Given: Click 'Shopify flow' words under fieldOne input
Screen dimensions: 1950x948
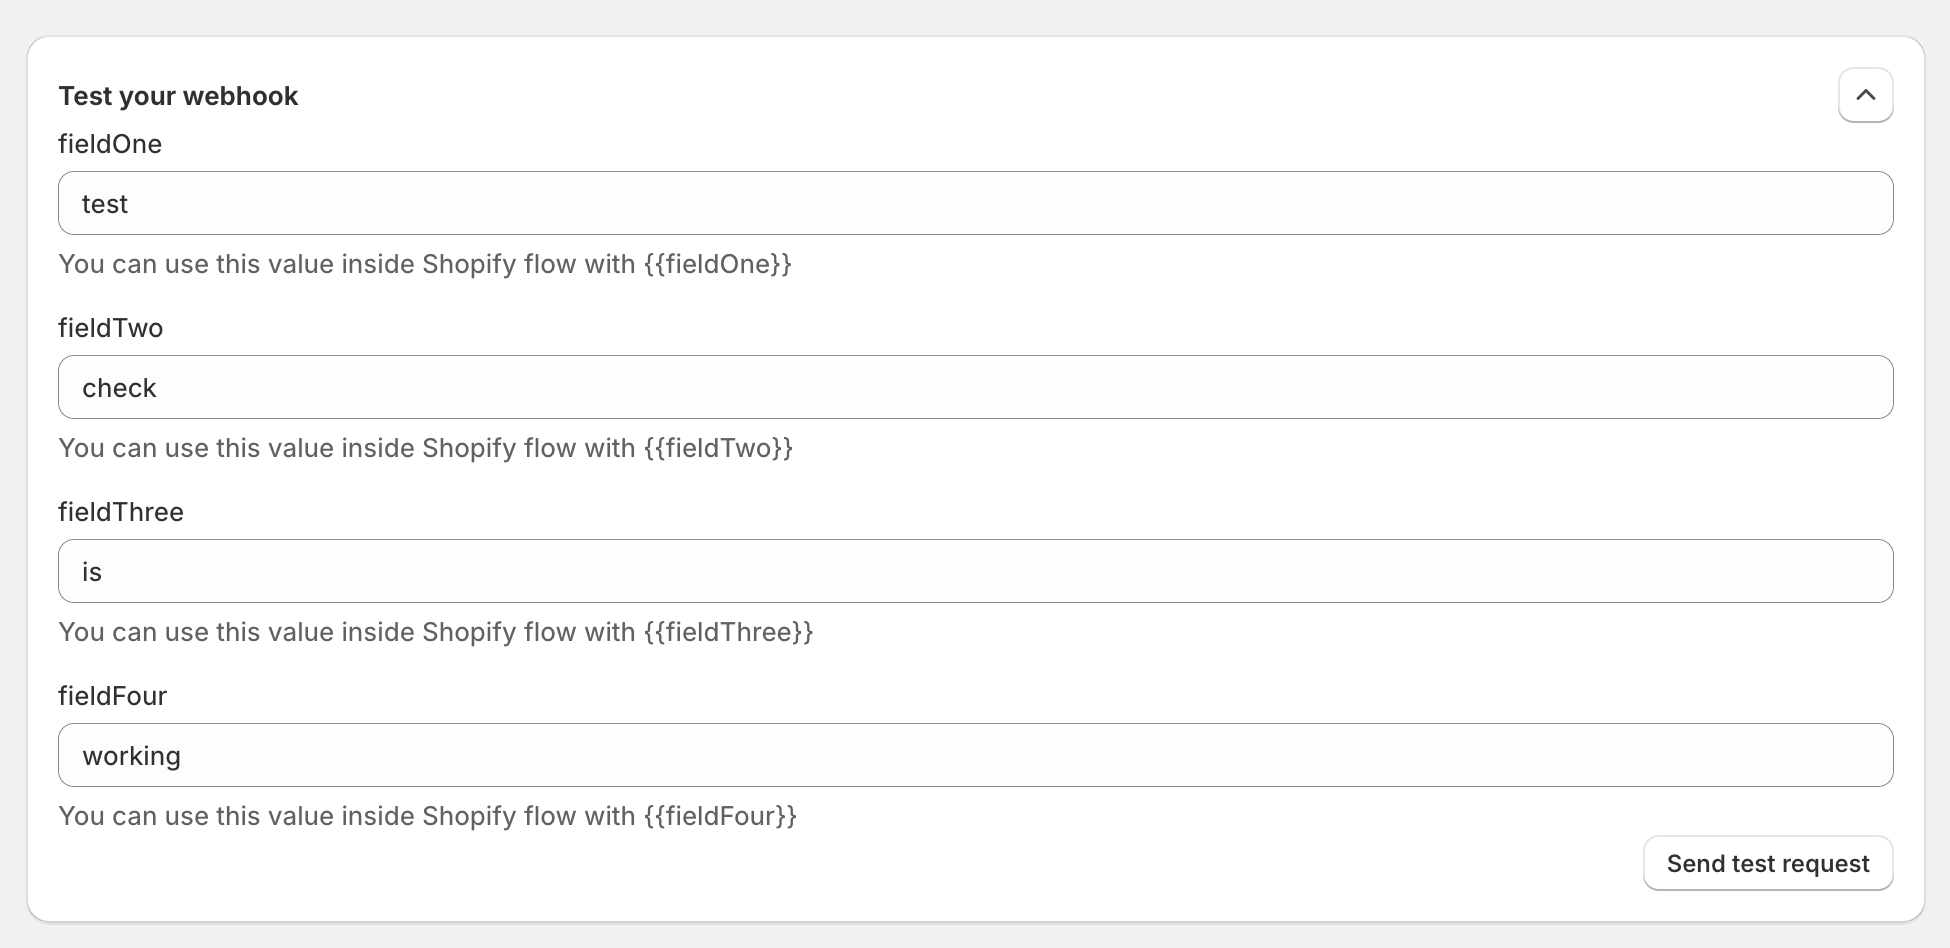Looking at the screenshot, I should 499,265.
